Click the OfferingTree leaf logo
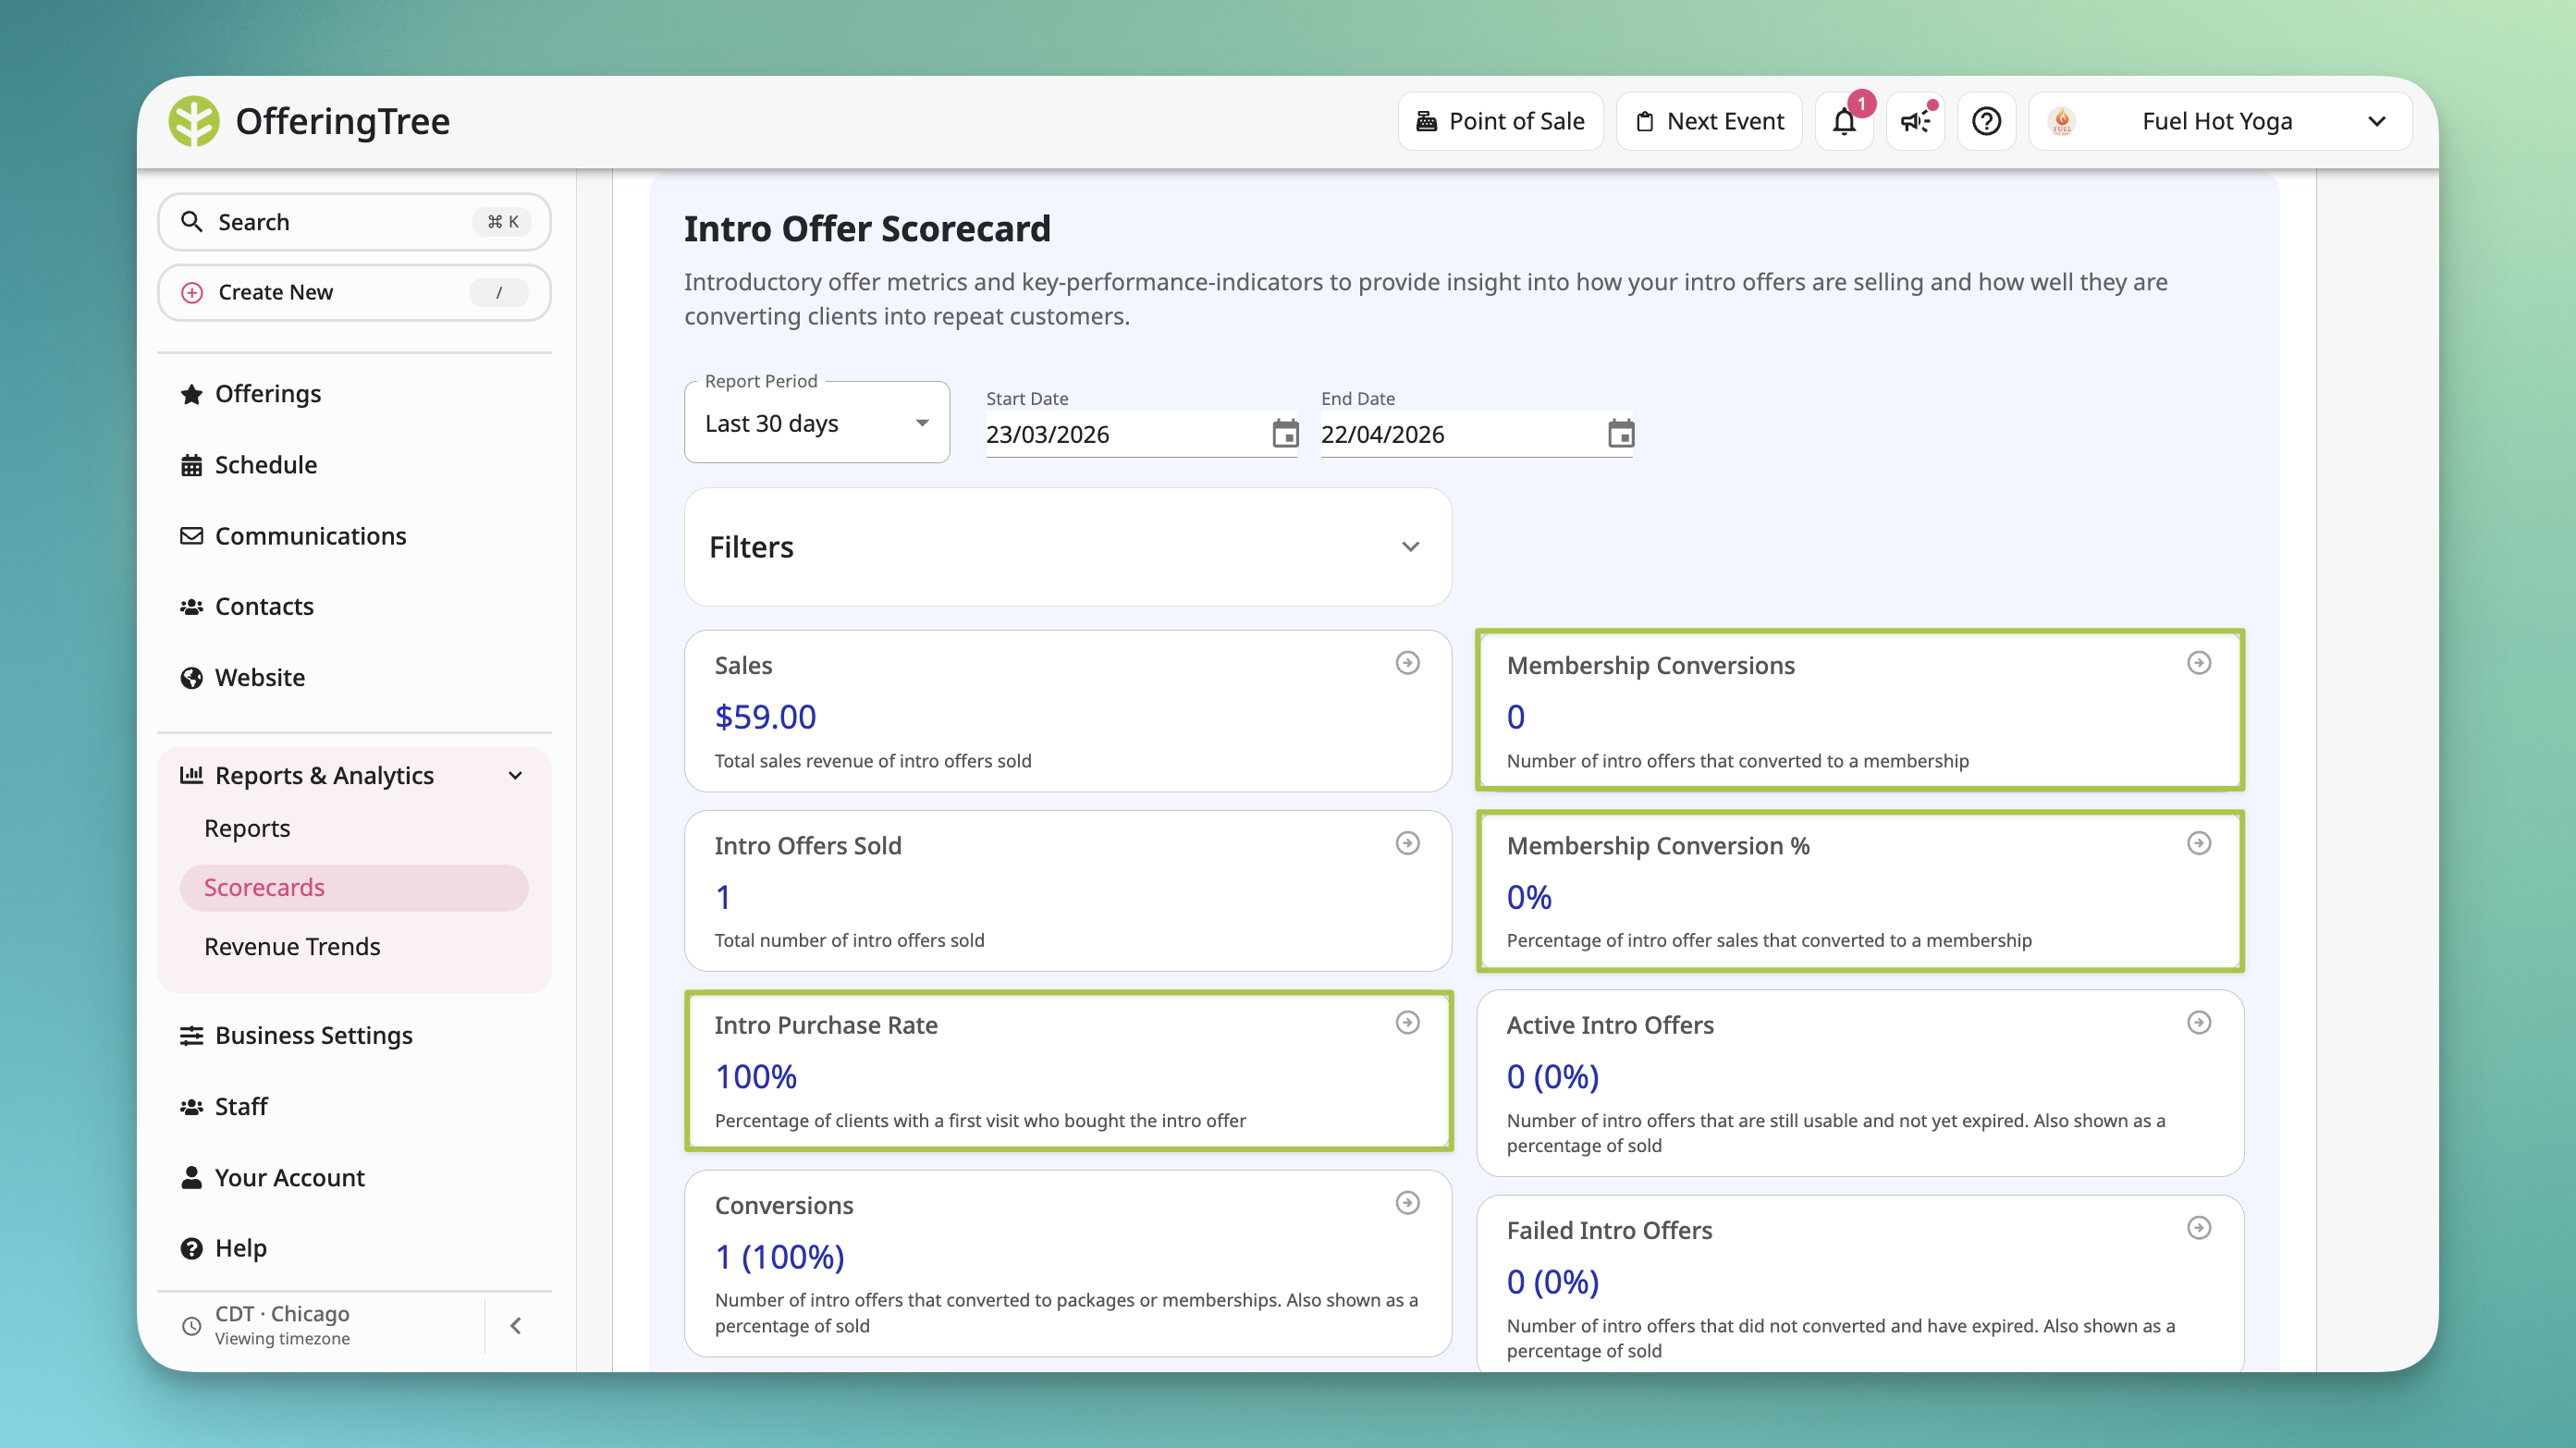Screen dimensions: 2576x1448 [193, 121]
